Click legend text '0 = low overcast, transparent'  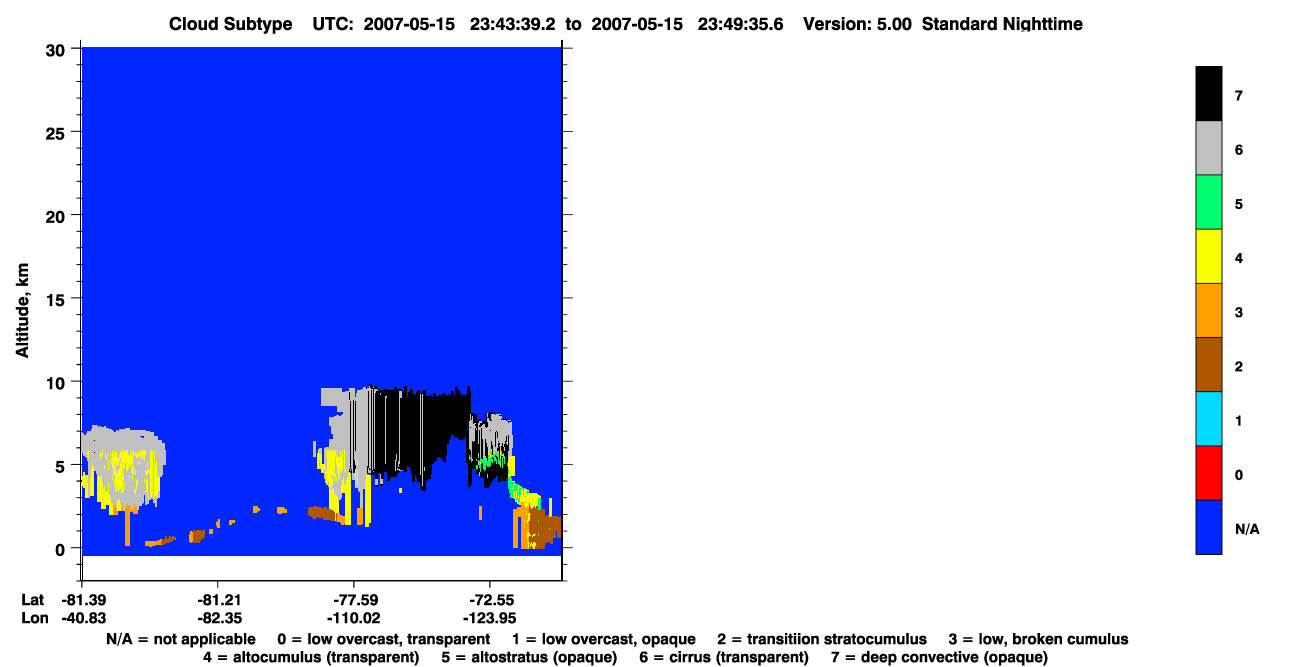[x=383, y=639]
